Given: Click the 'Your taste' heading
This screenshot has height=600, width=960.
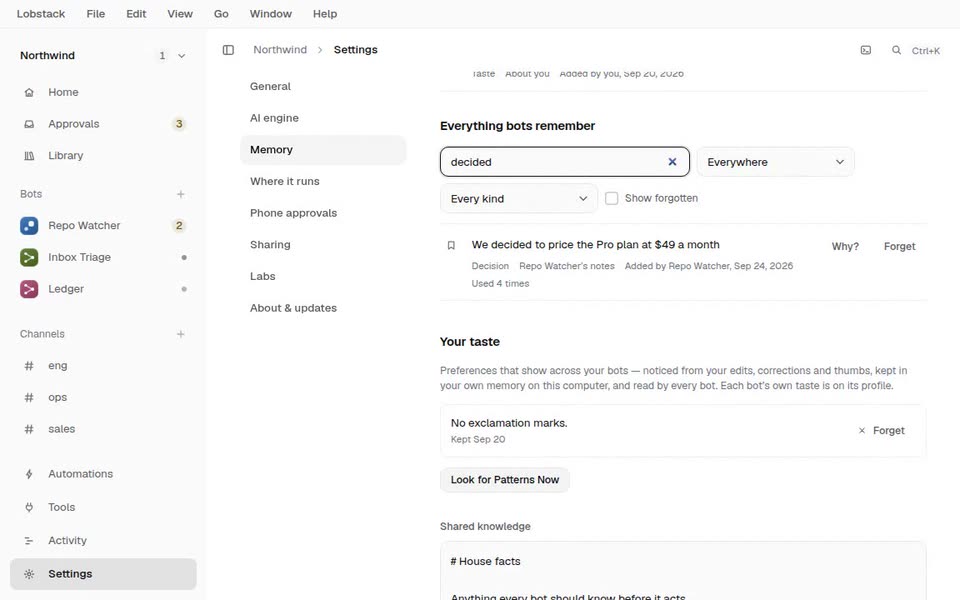Looking at the screenshot, I should tap(470, 342).
